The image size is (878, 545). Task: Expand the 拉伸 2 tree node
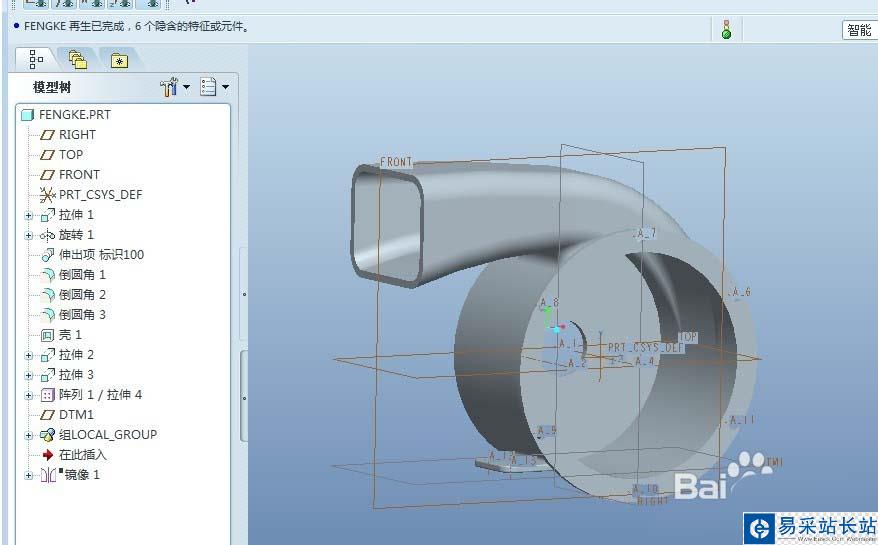[29, 355]
